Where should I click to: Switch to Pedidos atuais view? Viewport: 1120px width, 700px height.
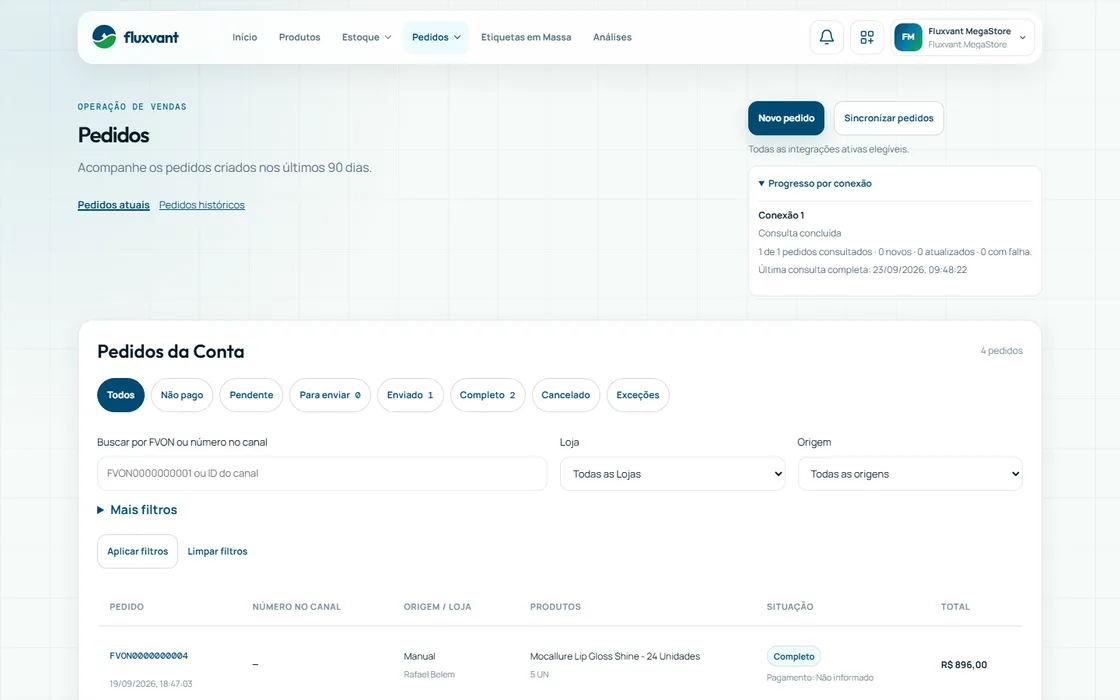coord(114,205)
